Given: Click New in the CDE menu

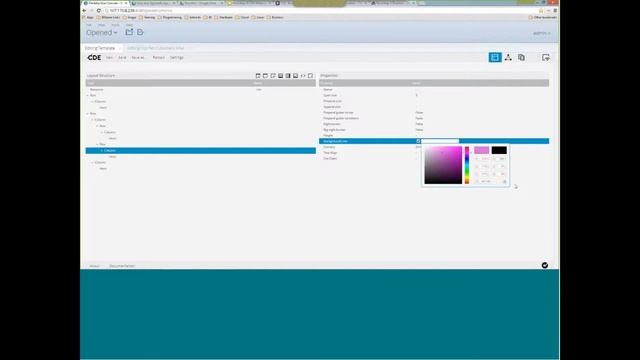Looking at the screenshot, I should click(109, 58).
